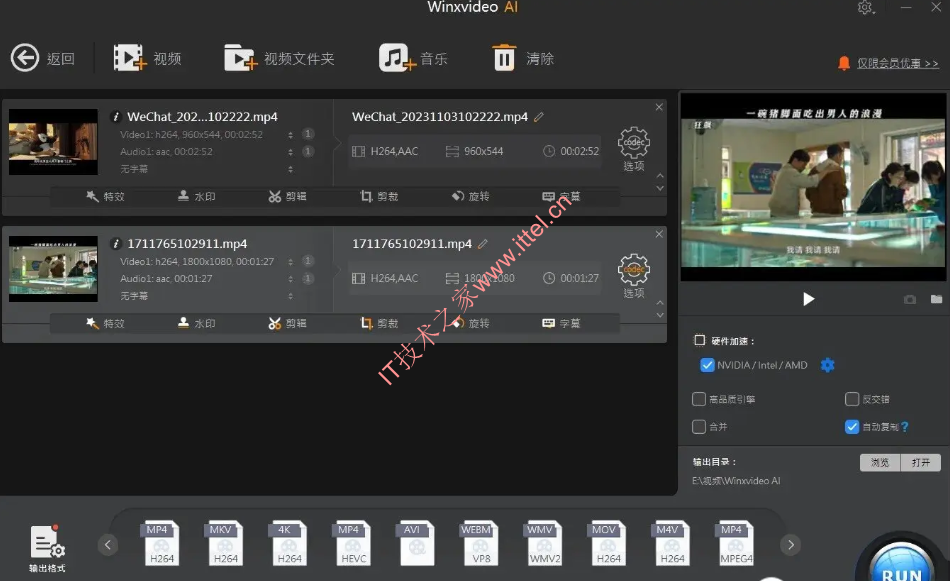The width and height of the screenshot is (950, 581).
Task: Show file info for WeChat_202...102222.mp4
Action: point(116,117)
